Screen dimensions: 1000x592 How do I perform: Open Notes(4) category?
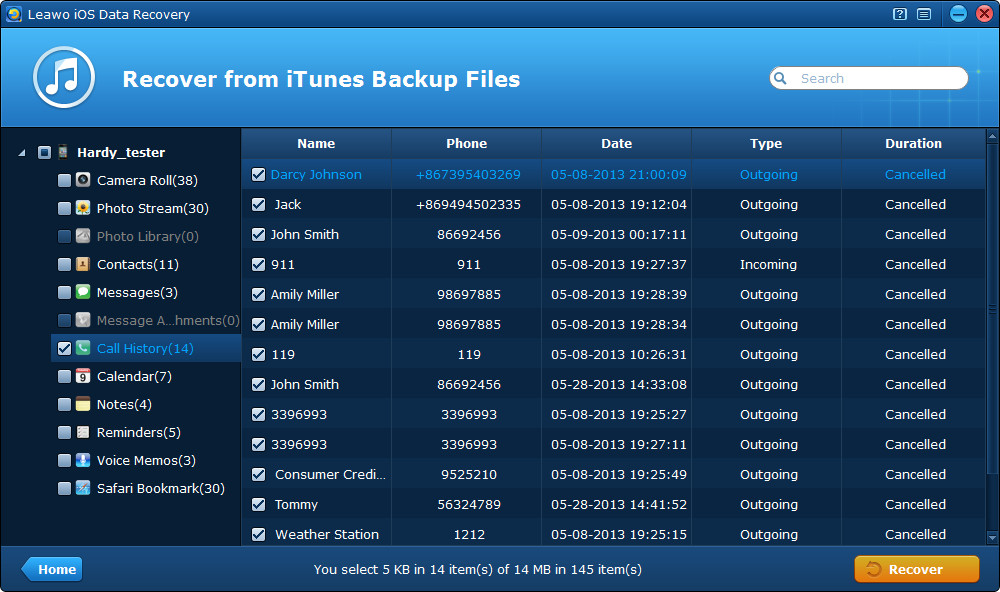(124, 404)
